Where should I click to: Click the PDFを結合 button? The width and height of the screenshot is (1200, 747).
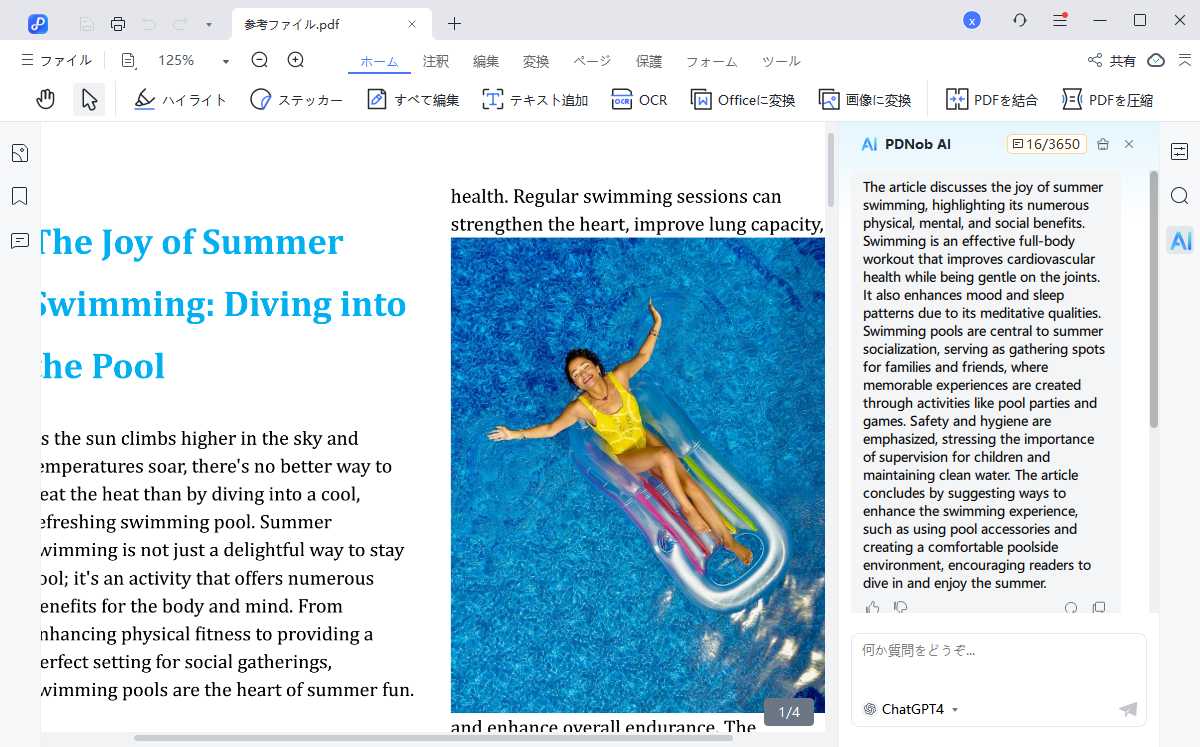click(x=992, y=100)
